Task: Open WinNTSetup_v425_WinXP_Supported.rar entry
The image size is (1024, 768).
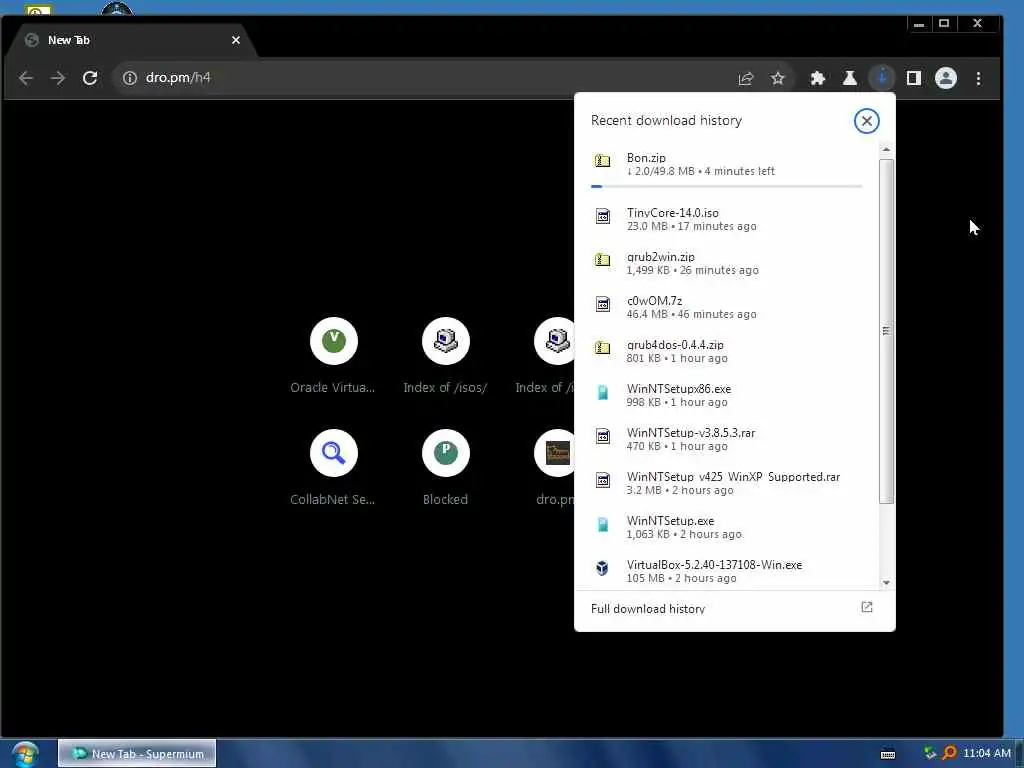Action: pos(726,483)
